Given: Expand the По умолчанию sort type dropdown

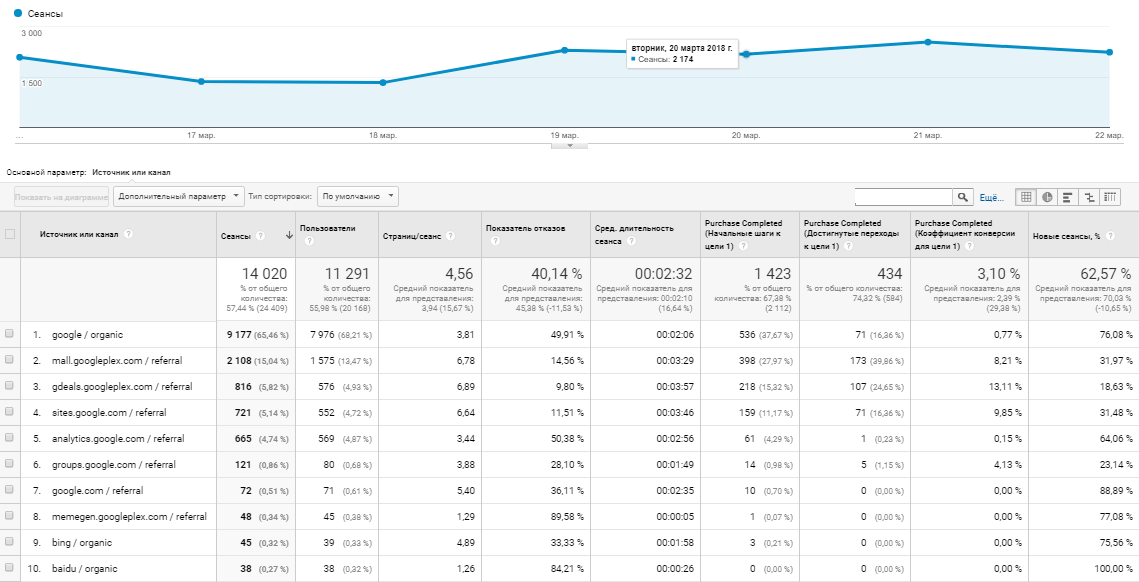Looking at the screenshot, I should [x=358, y=197].
